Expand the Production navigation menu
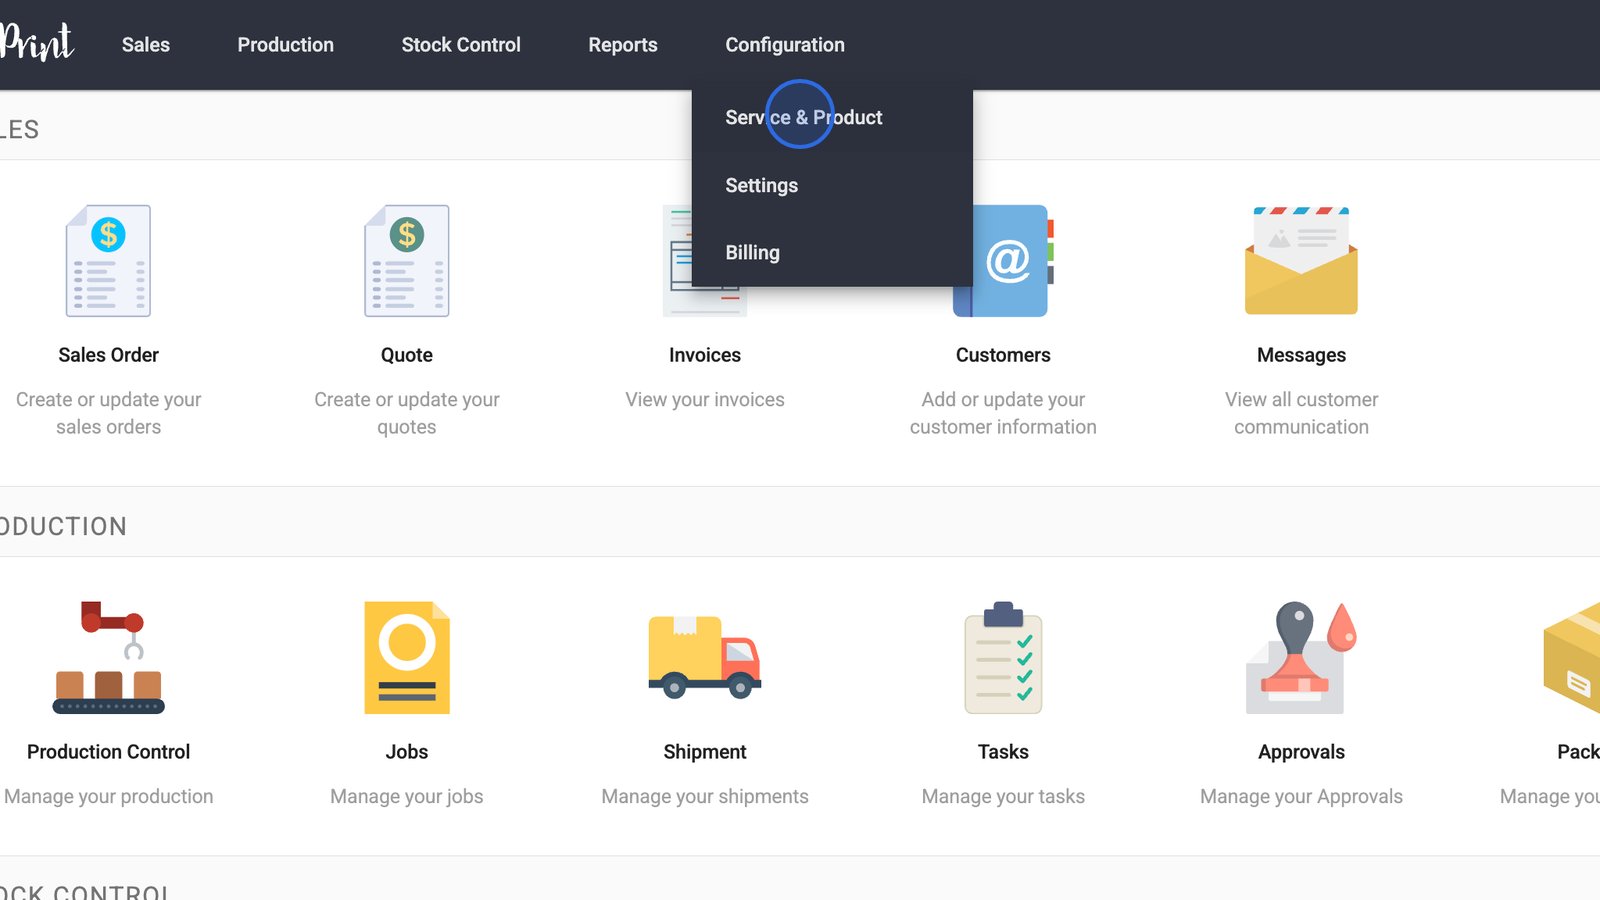This screenshot has width=1600, height=900. pyautogui.click(x=285, y=45)
